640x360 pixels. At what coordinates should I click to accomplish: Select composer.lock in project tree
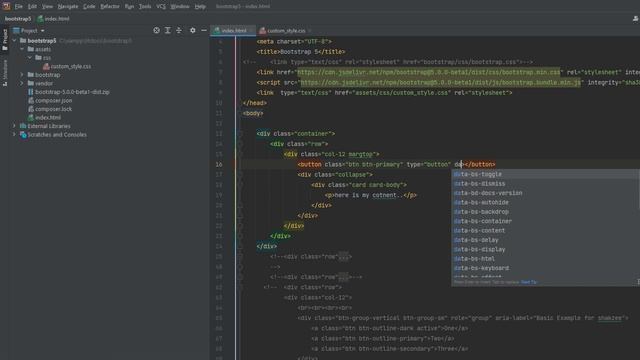pos(53,109)
